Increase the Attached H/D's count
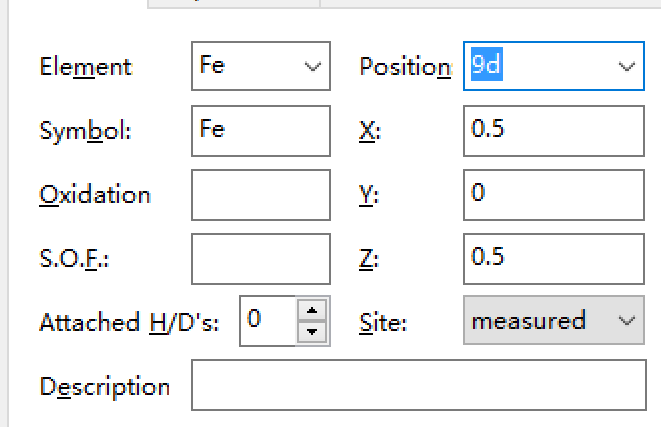Image resolution: width=661 pixels, height=427 pixels. pos(313,311)
